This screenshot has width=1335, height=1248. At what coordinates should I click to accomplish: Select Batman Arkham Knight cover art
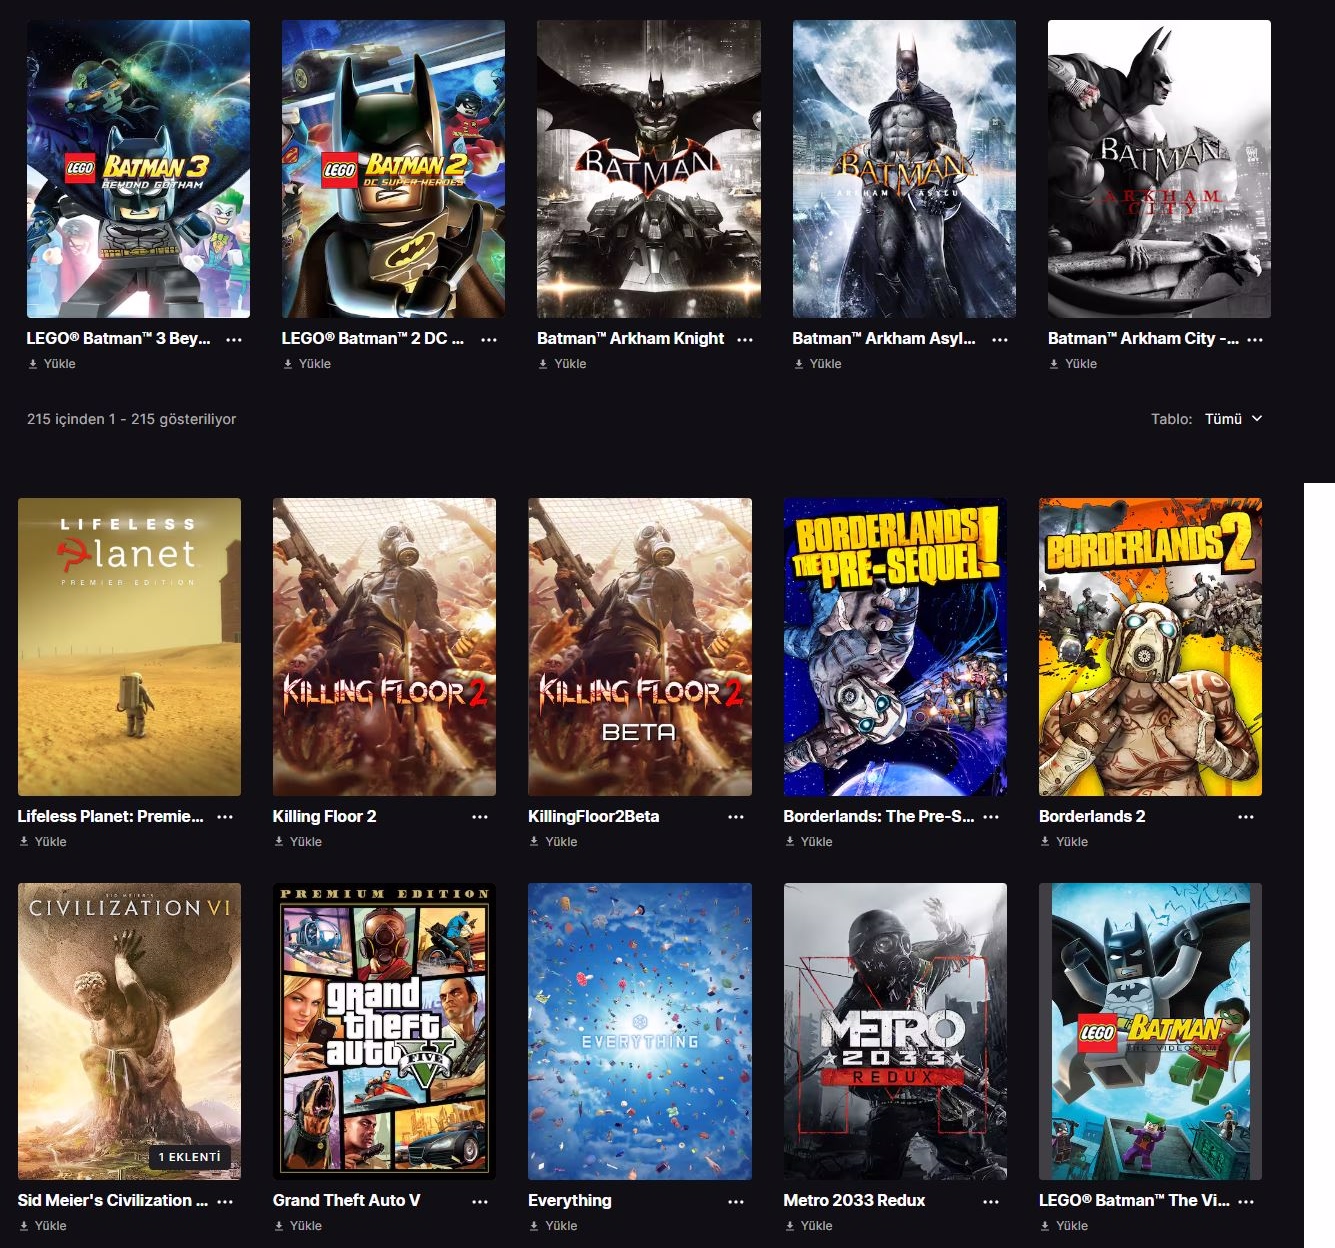[649, 169]
